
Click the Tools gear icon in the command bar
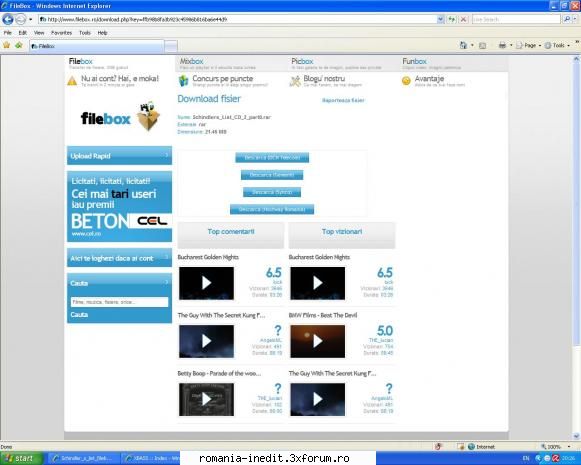[548, 46]
